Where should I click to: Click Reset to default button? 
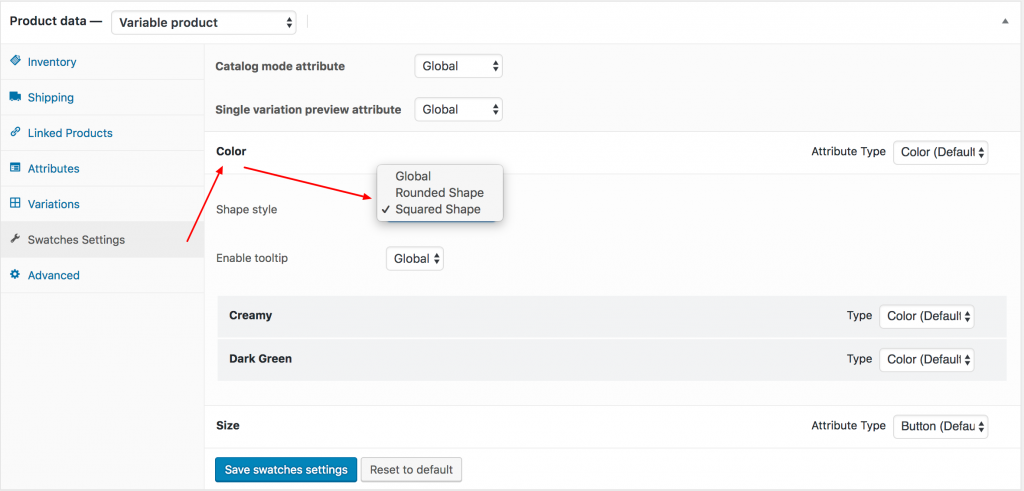(411, 470)
